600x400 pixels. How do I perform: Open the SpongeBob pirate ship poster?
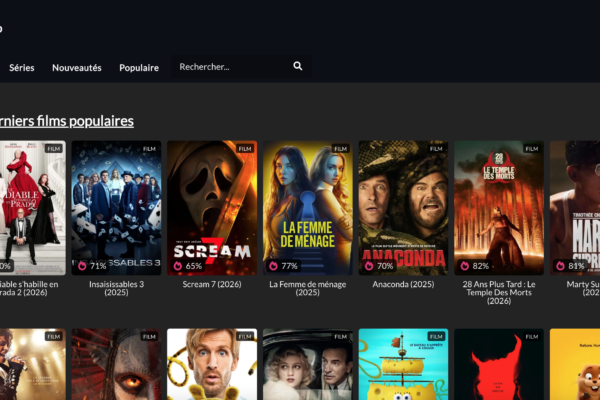[x=403, y=364]
